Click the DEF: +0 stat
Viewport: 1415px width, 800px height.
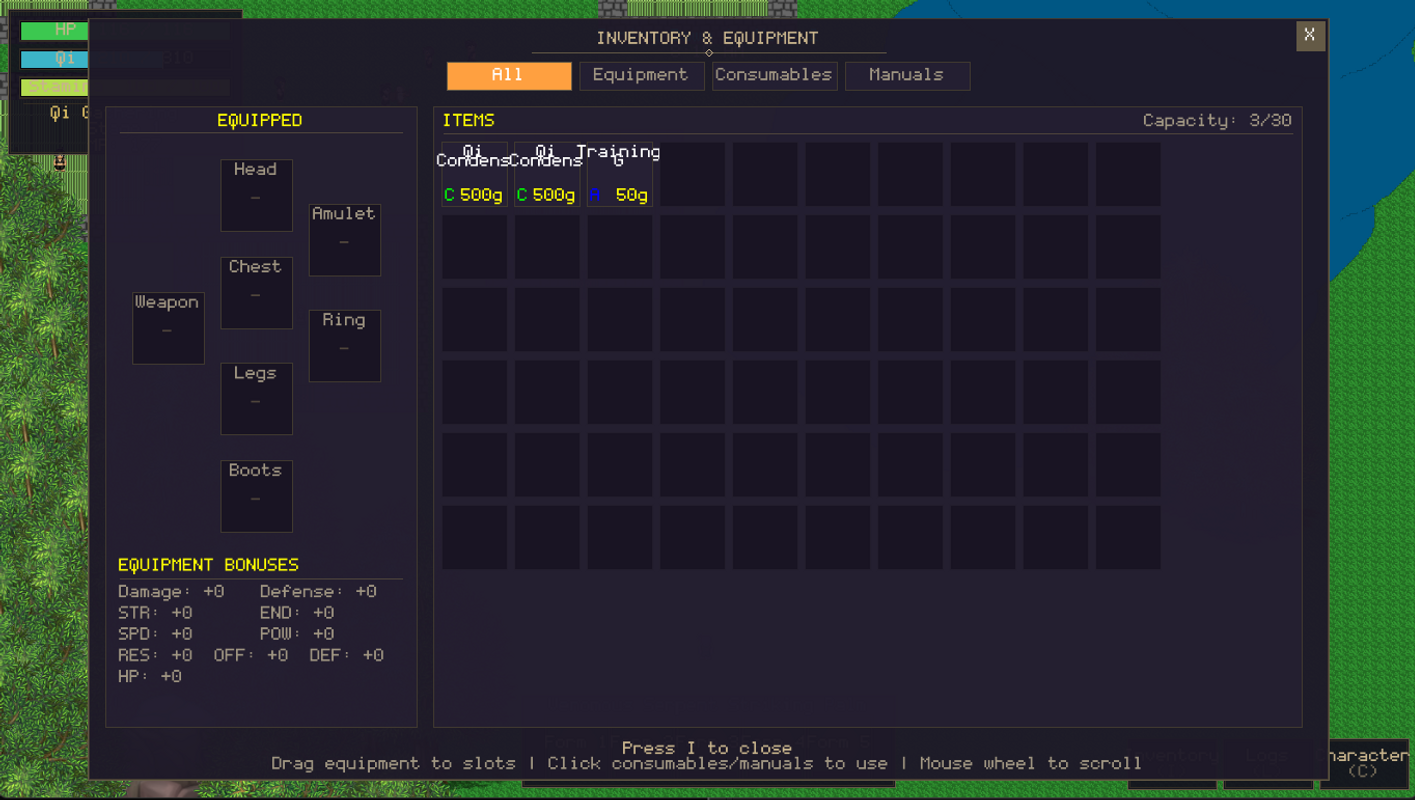[x=346, y=655]
